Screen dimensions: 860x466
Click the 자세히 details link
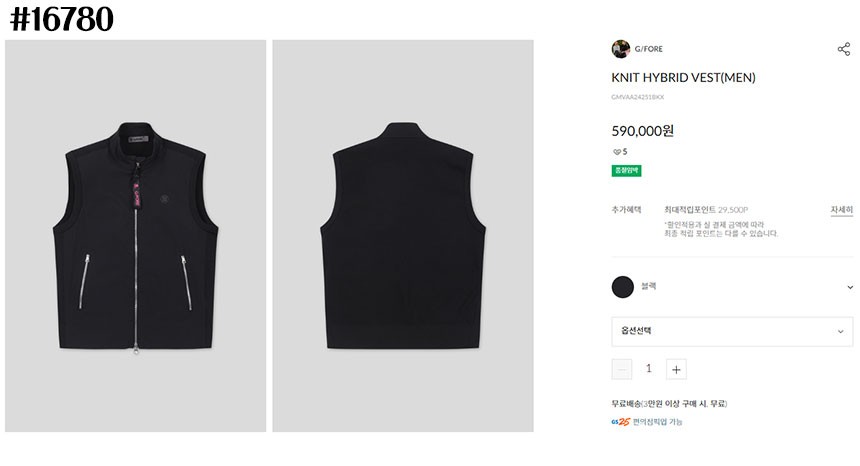(x=841, y=210)
